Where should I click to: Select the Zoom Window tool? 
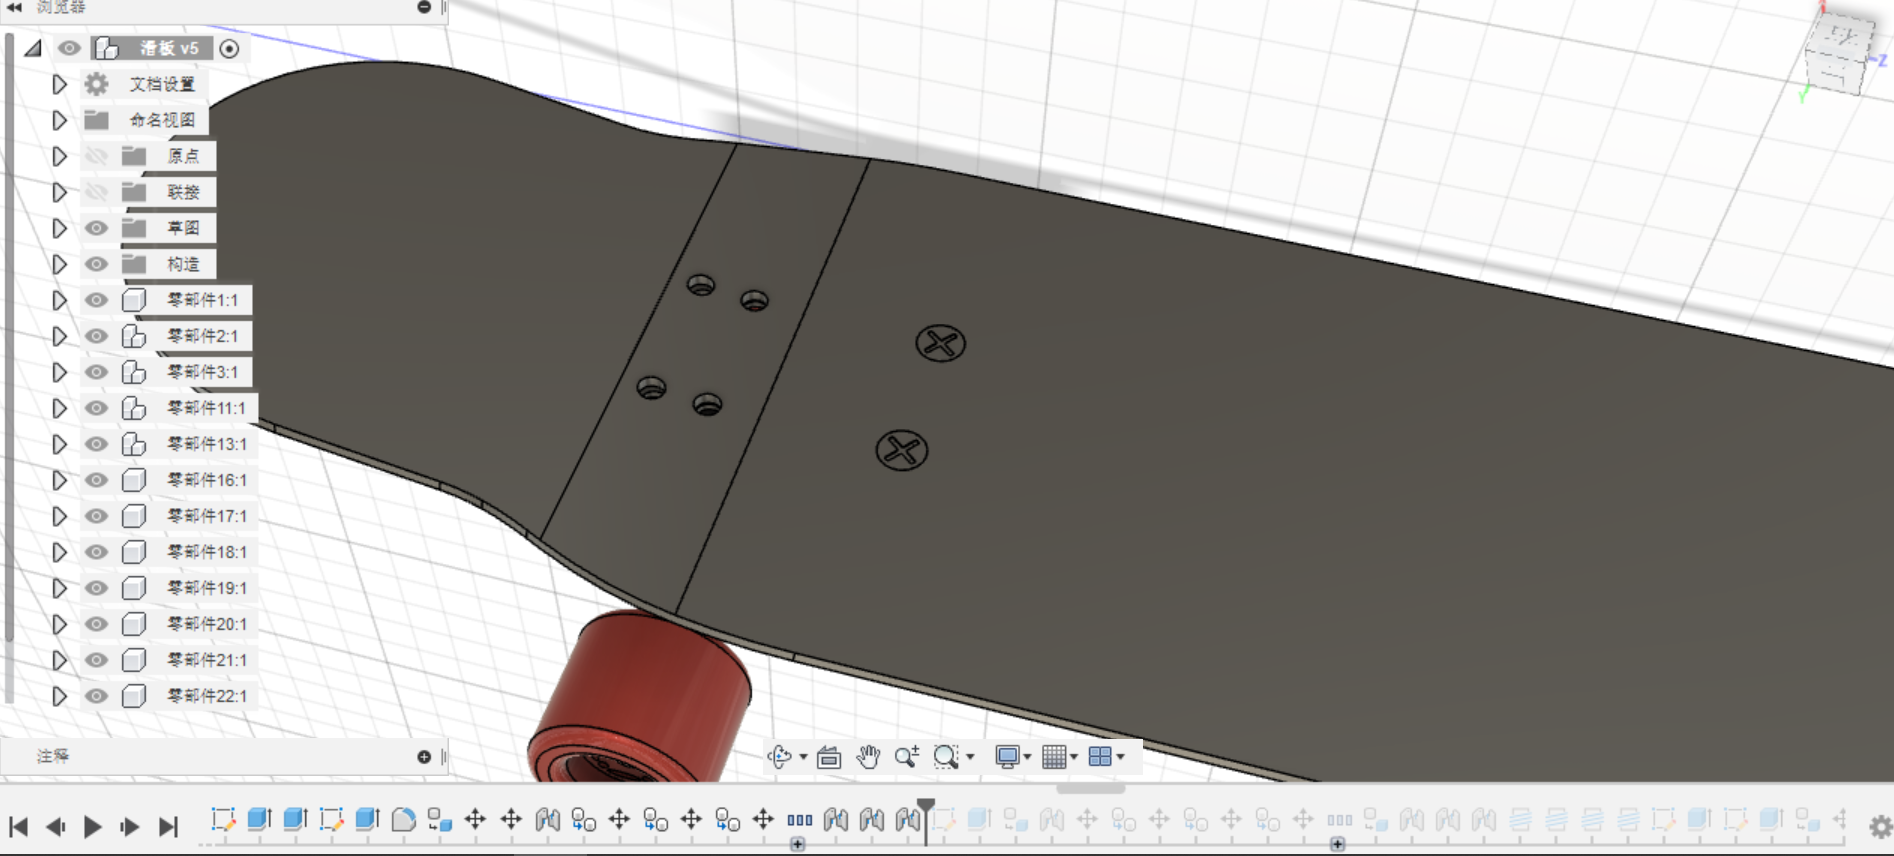[x=945, y=757]
